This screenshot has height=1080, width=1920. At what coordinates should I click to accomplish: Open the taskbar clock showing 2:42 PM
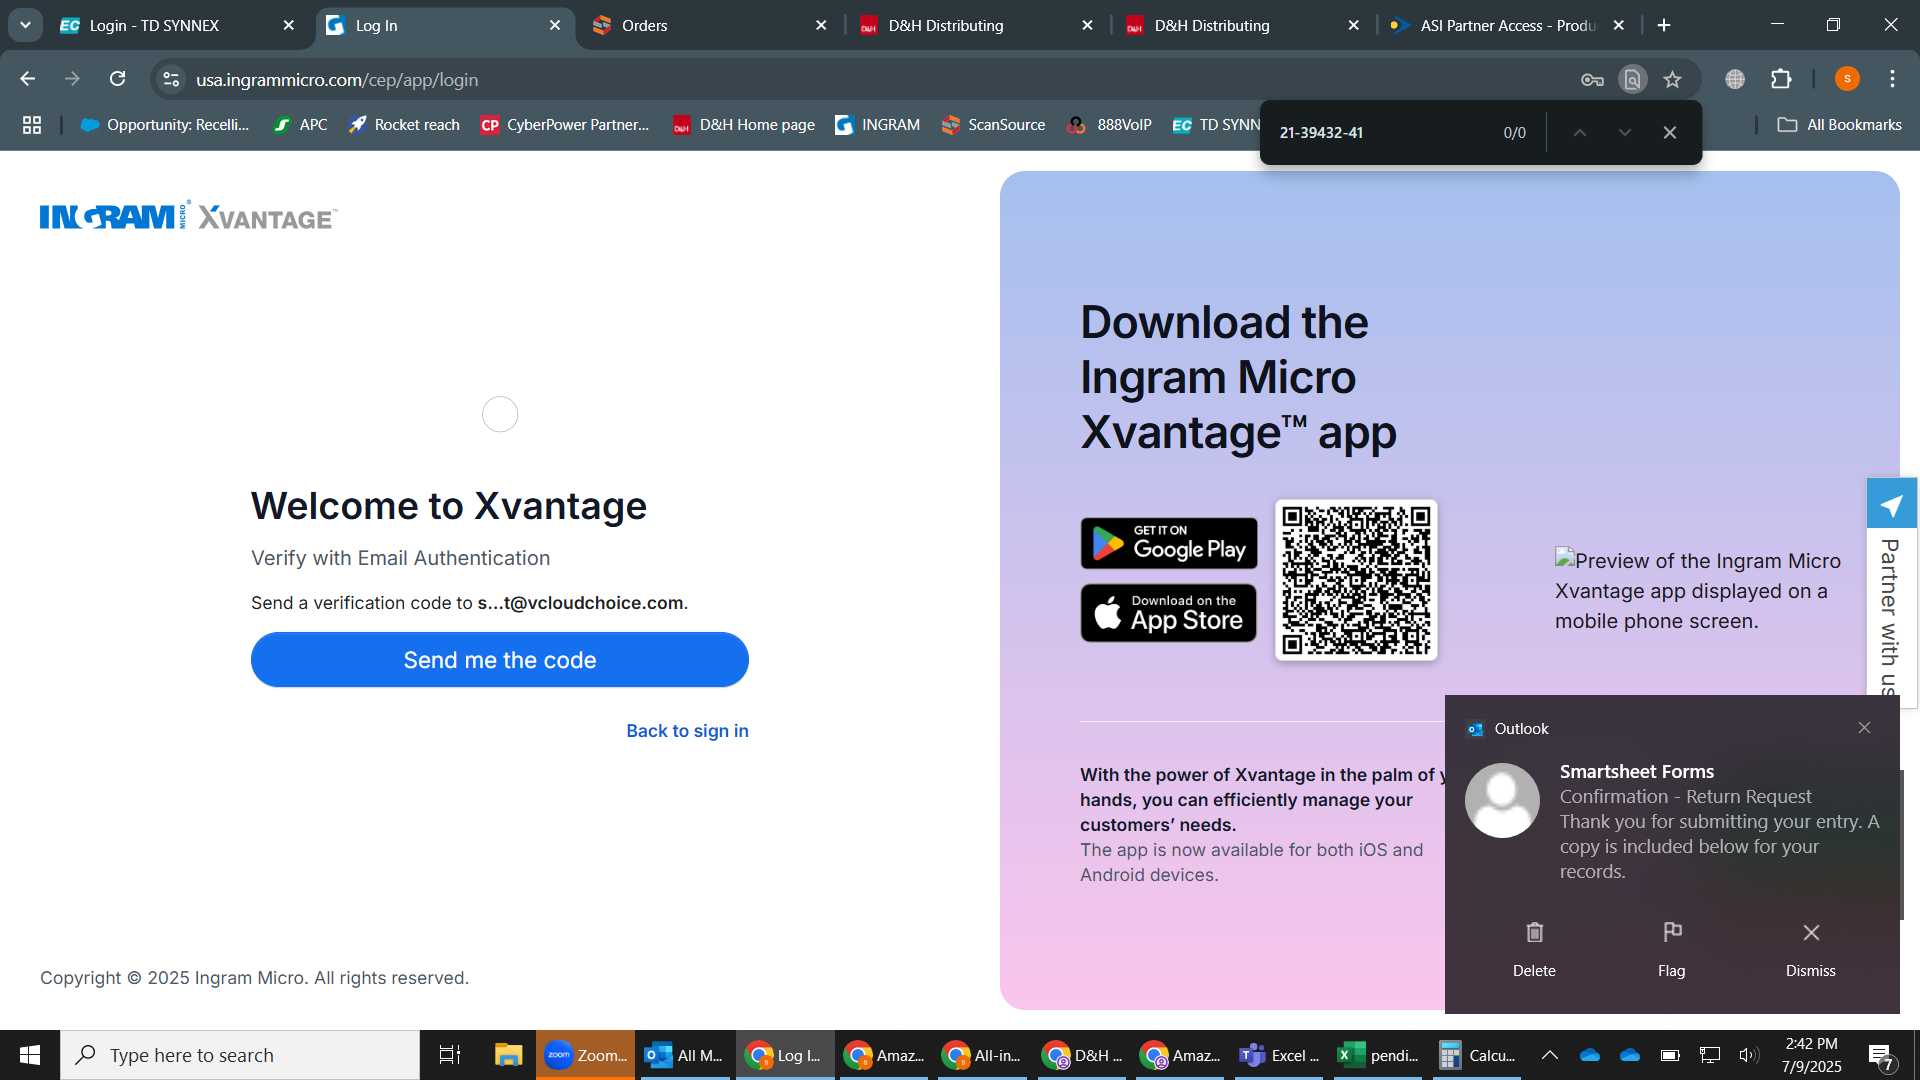pos(1811,1055)
